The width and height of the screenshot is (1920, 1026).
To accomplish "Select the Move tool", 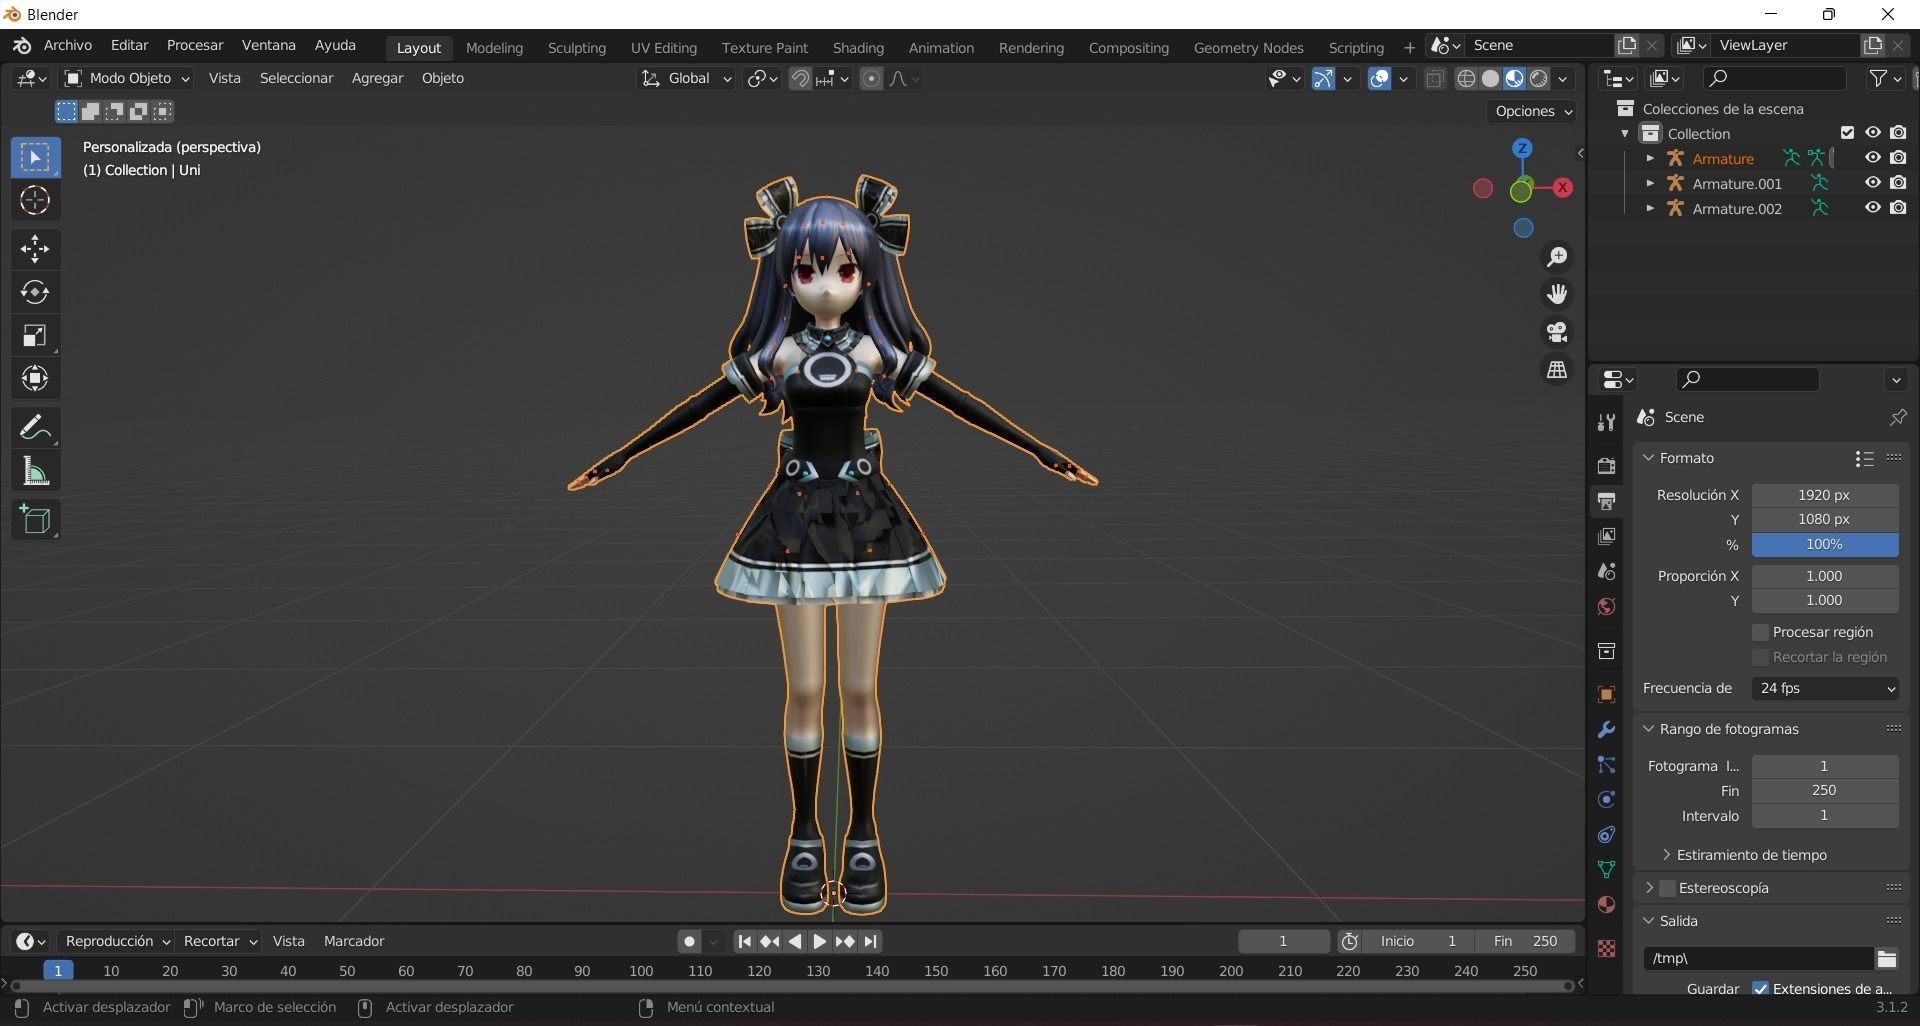I will coord(35,249).
